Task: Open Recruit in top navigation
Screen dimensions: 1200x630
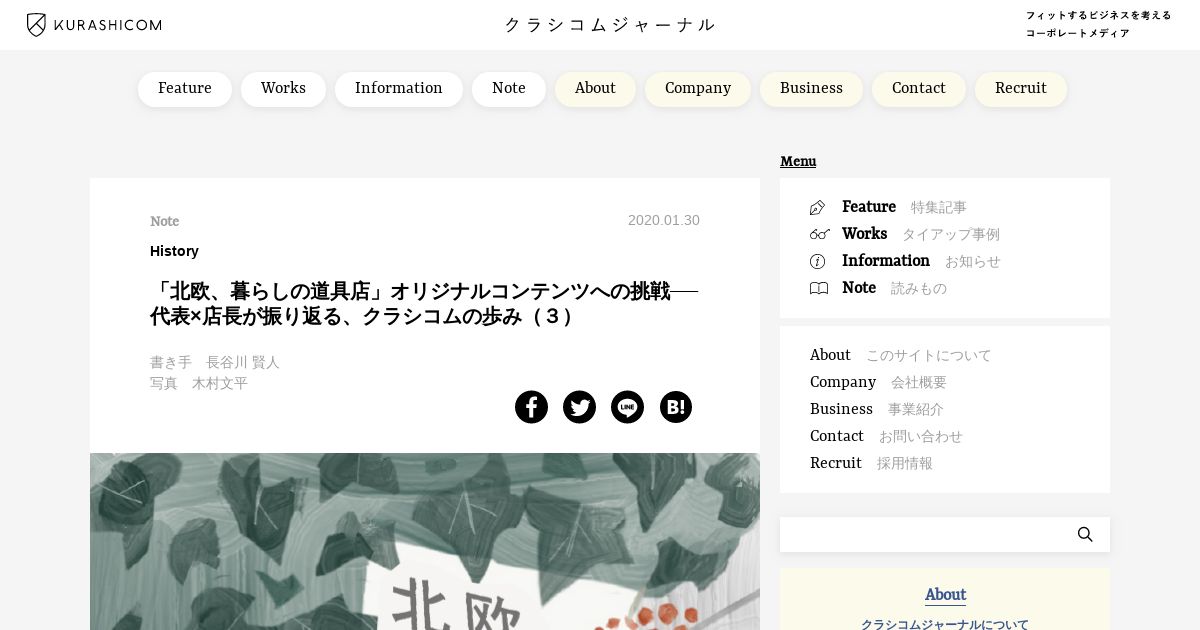Action: point(1021,89)
